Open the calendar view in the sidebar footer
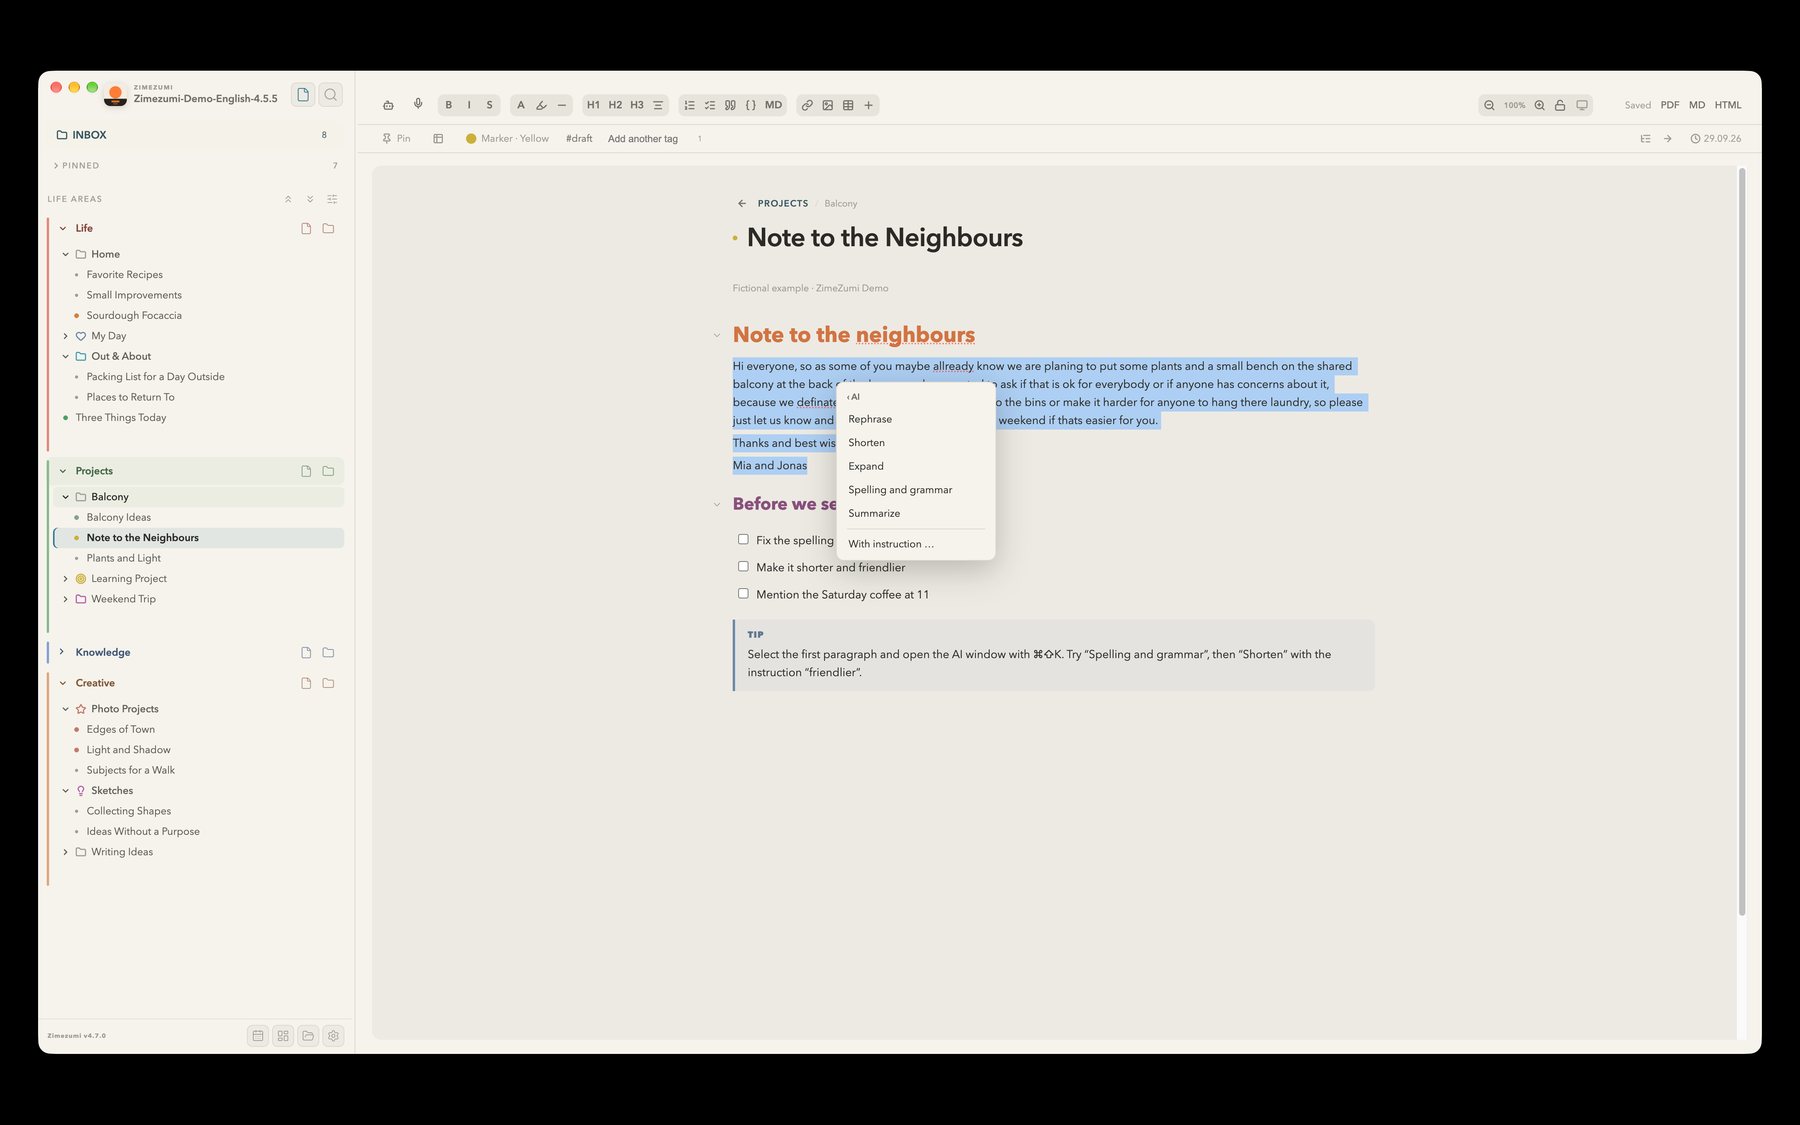The width and height of the screenshot is (1800, 1125). pos(258,1036)
